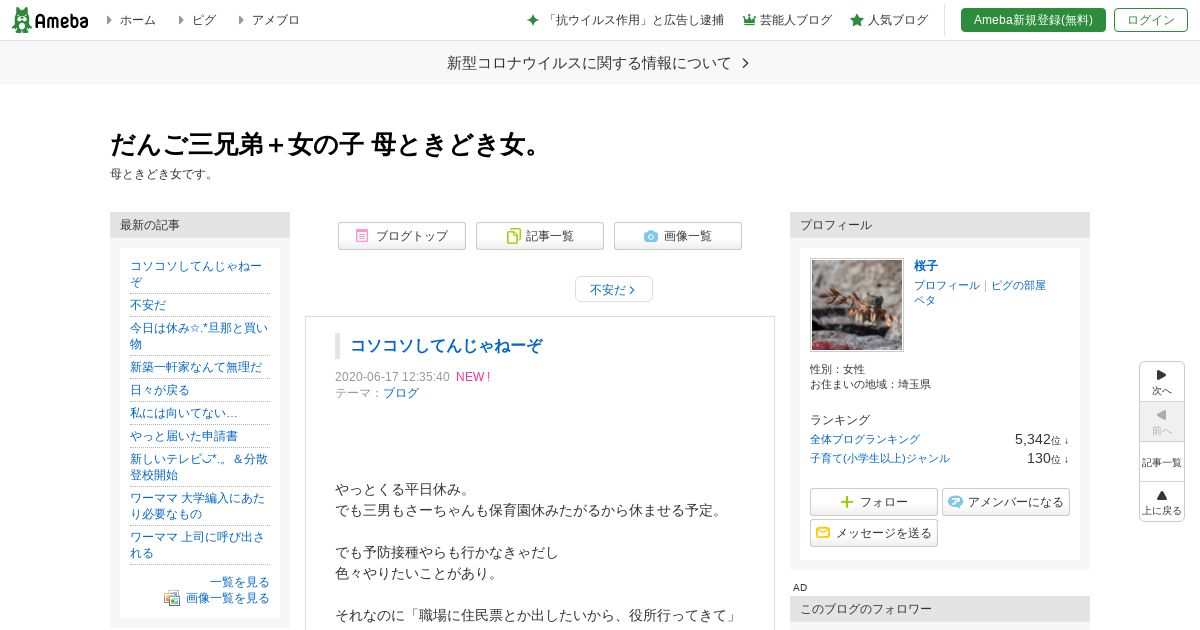Click arrow icon before アメブロ
Screen dimensions: 1200x630
pyautogui.click(x=241, y=20)
